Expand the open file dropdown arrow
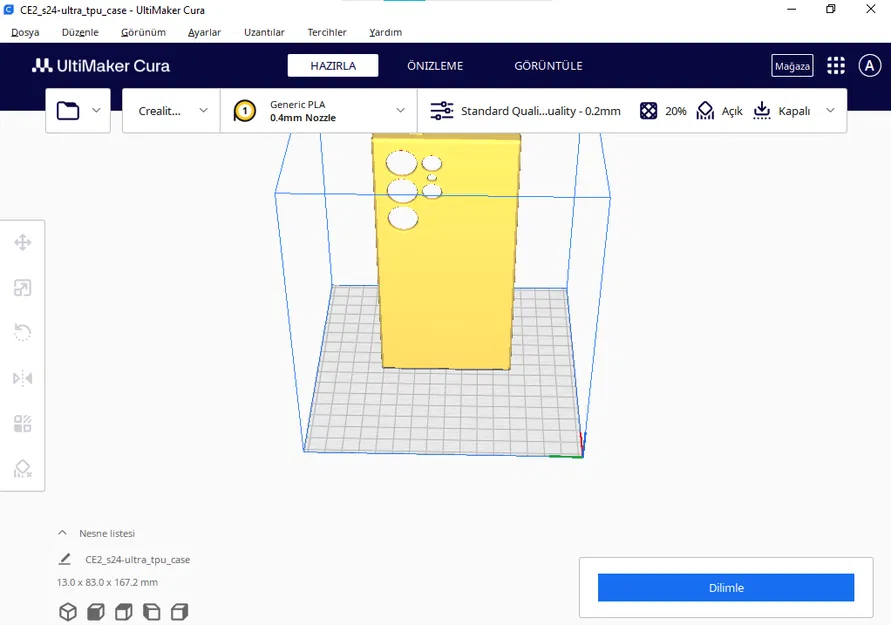Viewport: 891px width, 625px height. pyautogui.click(x=97, y=110)
